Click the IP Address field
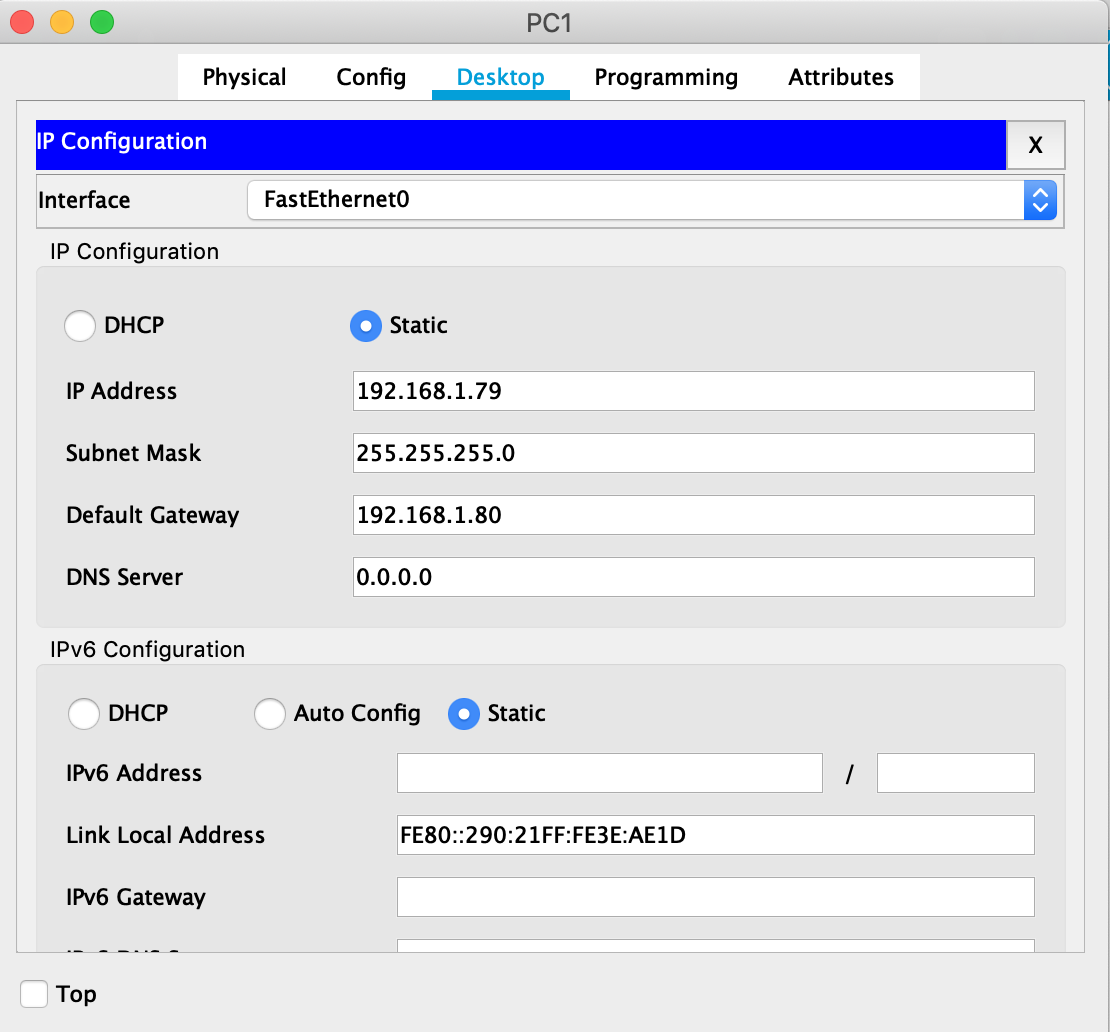This screenshot has width=1110, height=1032. point(693,391)
